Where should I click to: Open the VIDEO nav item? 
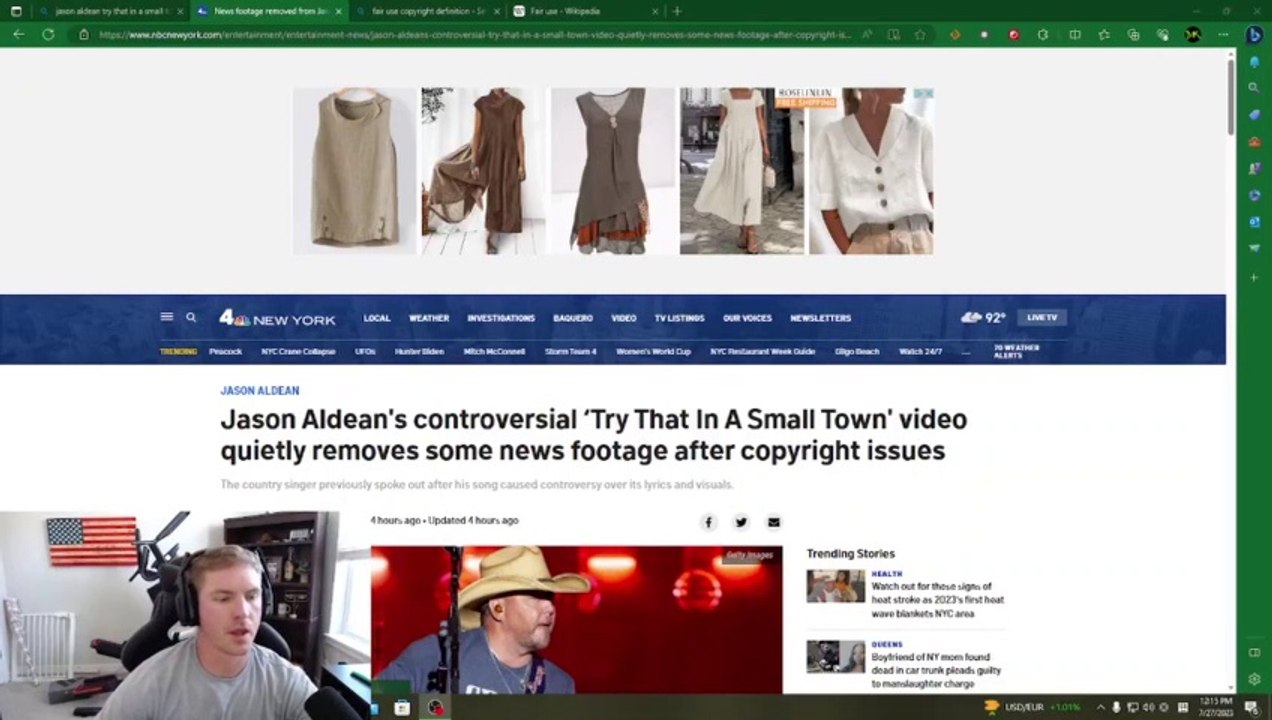[624, 318]
